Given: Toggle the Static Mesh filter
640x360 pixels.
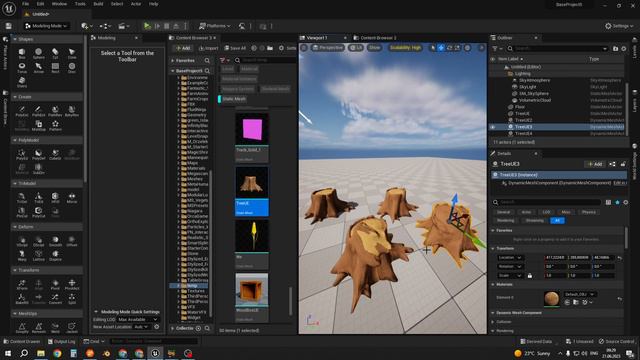Looking at the screenshot, I should (233, 99).
